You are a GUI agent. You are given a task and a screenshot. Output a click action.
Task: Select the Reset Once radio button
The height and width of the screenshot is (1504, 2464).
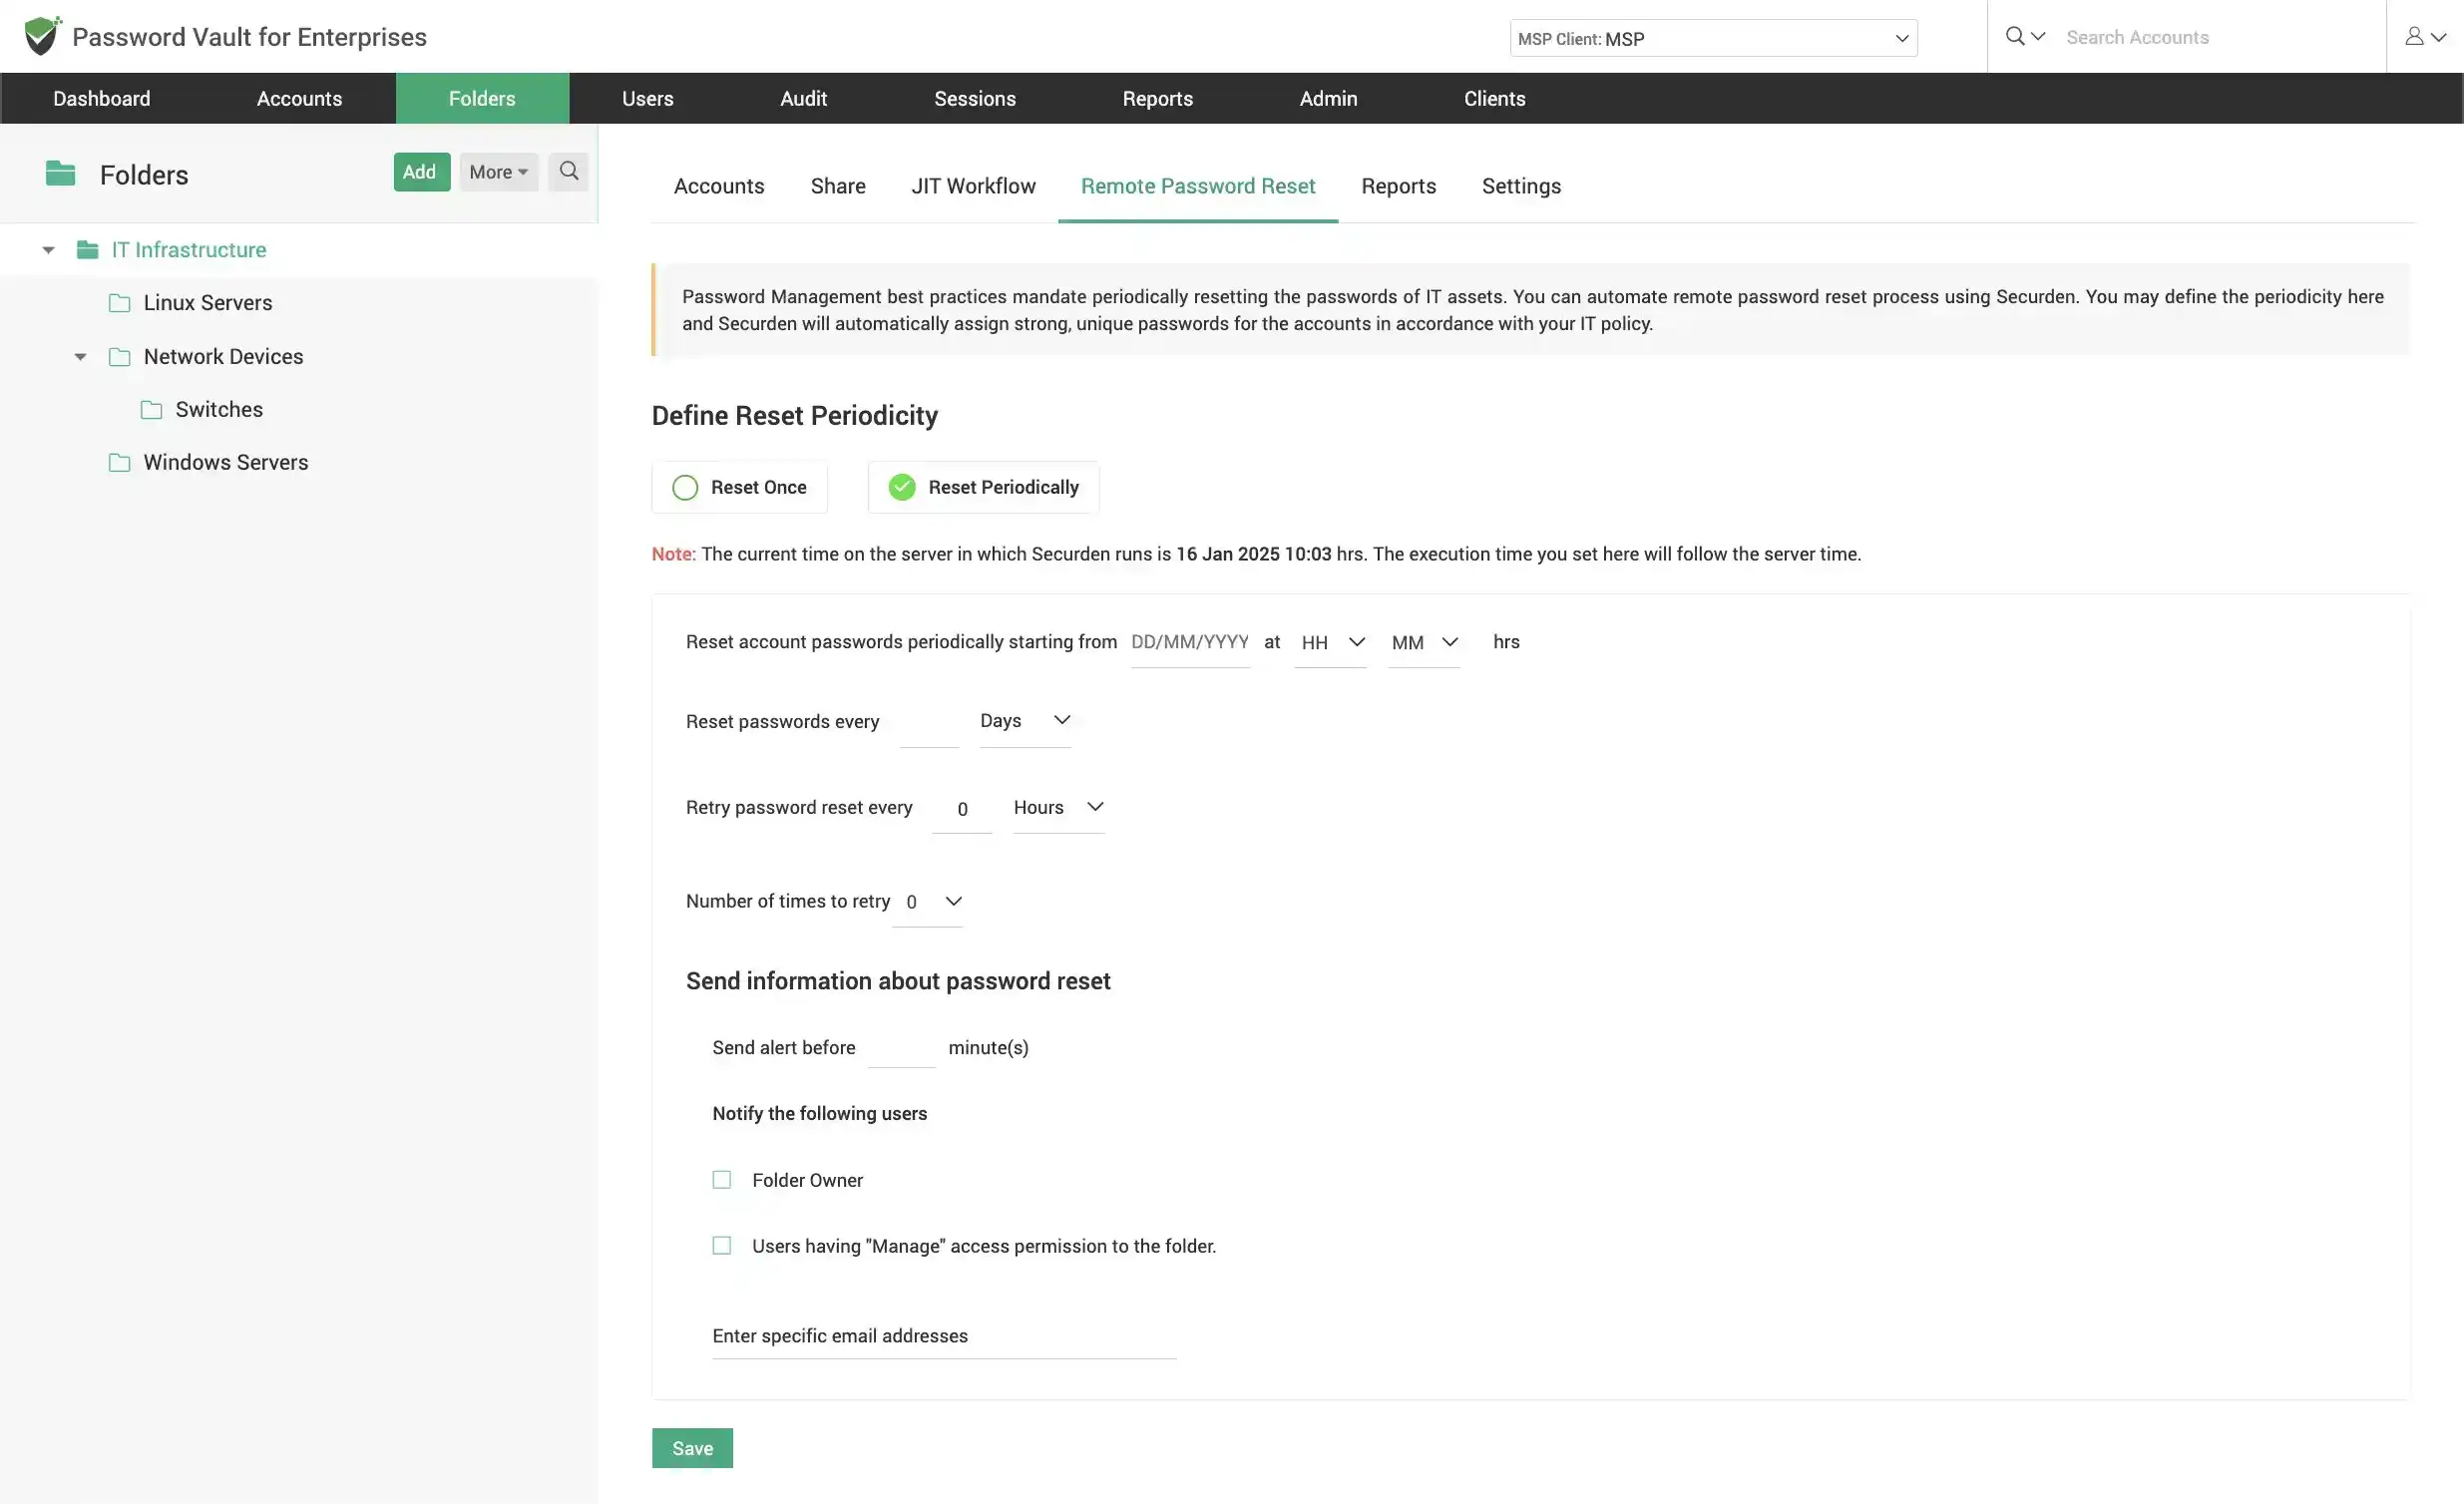point(684,488)
